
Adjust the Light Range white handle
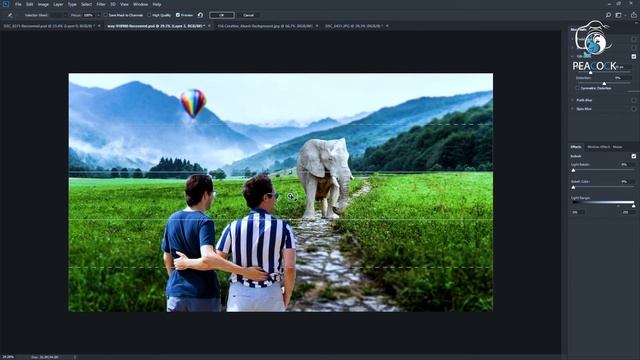tap(633, 206)
